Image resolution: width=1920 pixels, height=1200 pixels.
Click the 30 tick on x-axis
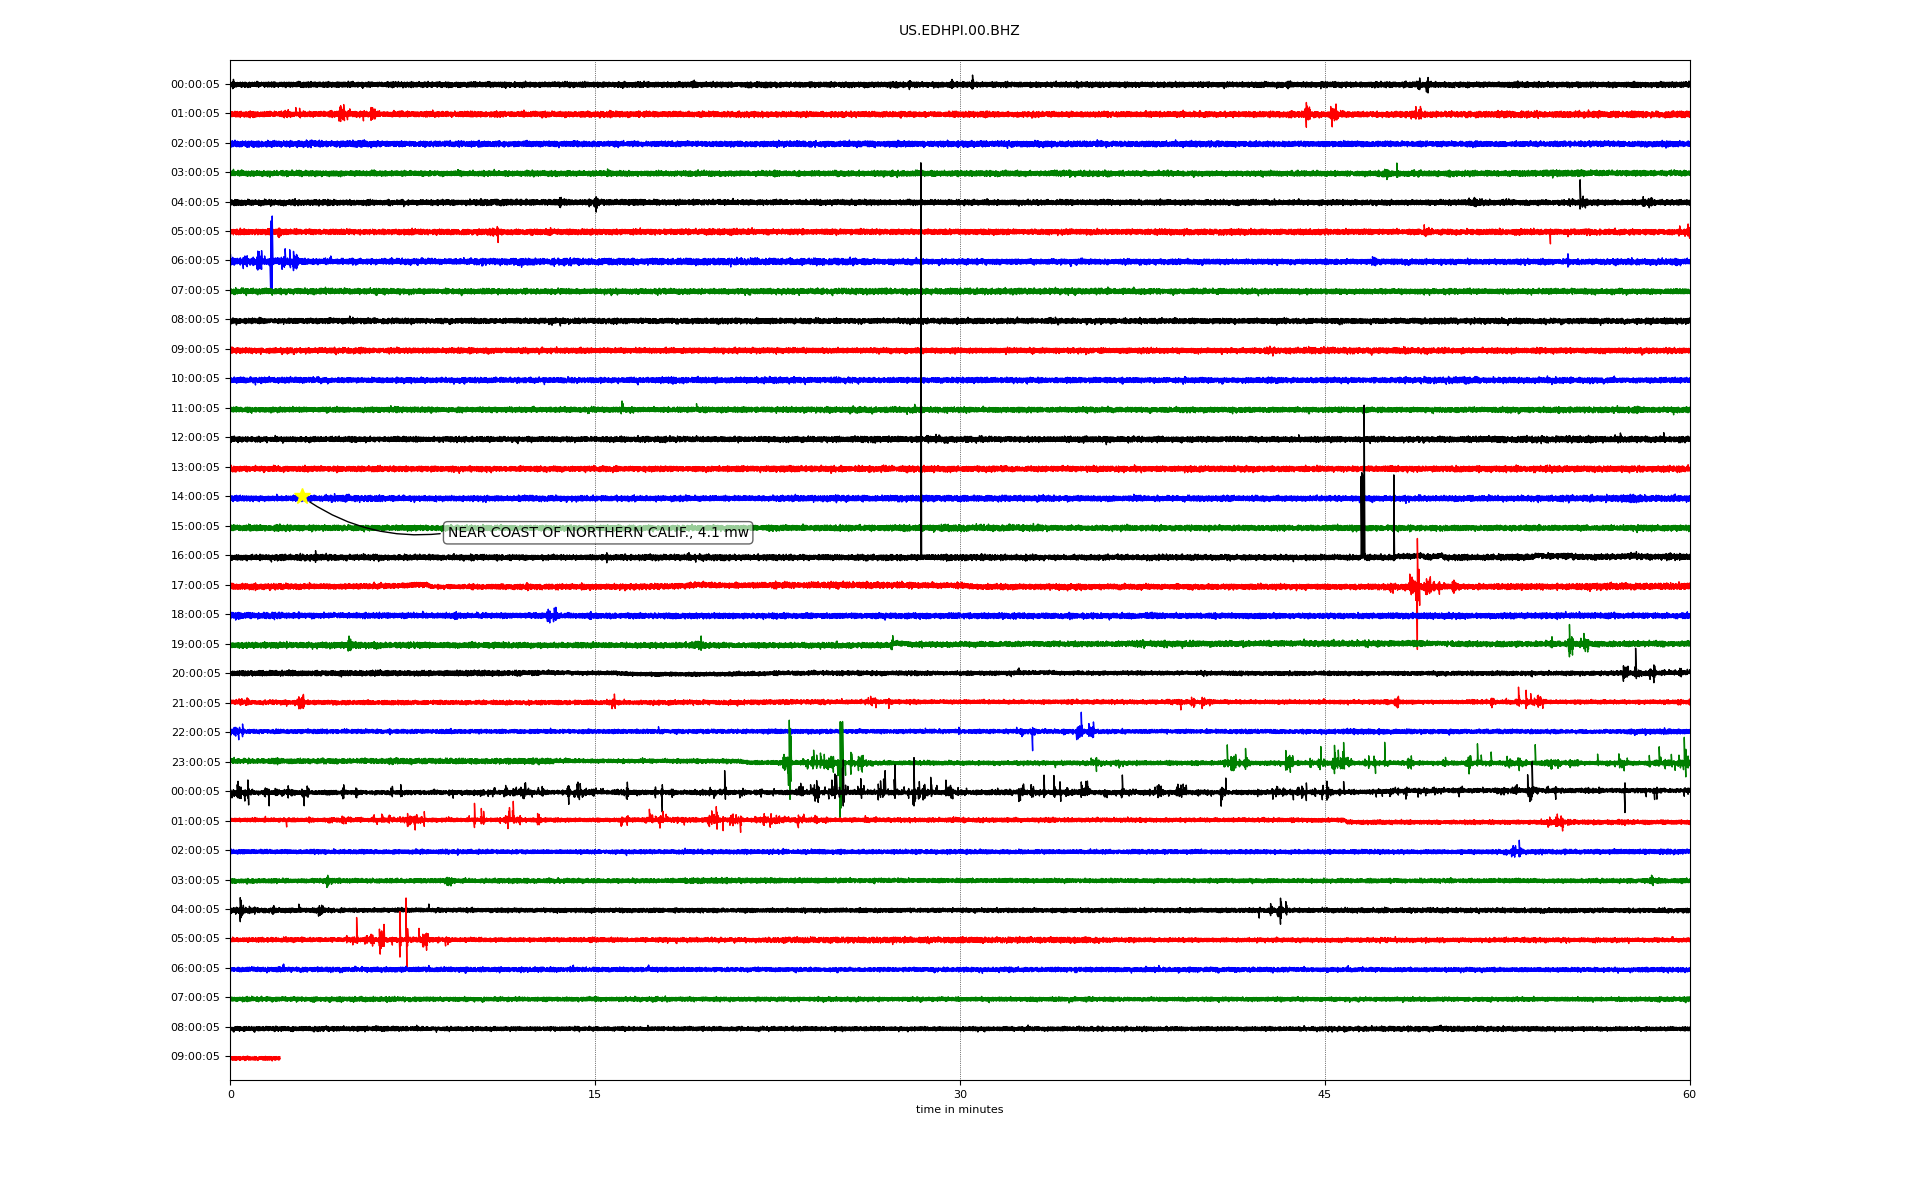click(x=960, y=1095)
